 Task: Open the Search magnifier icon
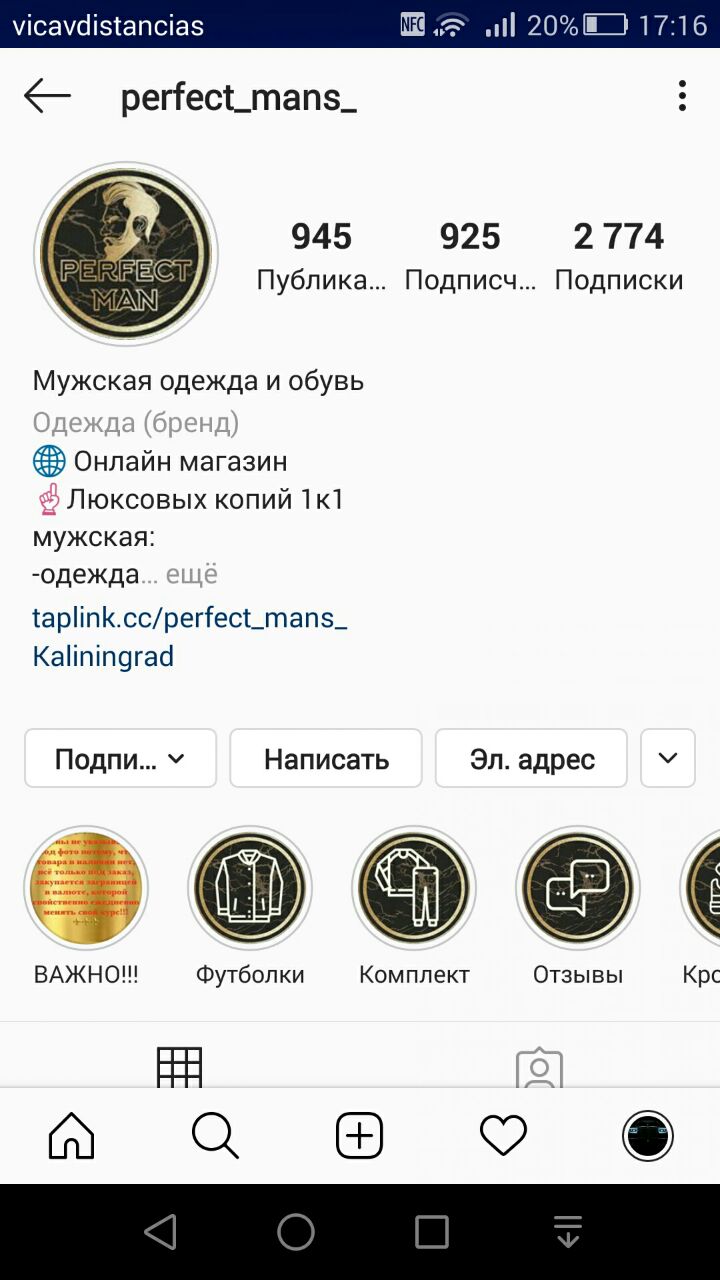[215, 1136]
